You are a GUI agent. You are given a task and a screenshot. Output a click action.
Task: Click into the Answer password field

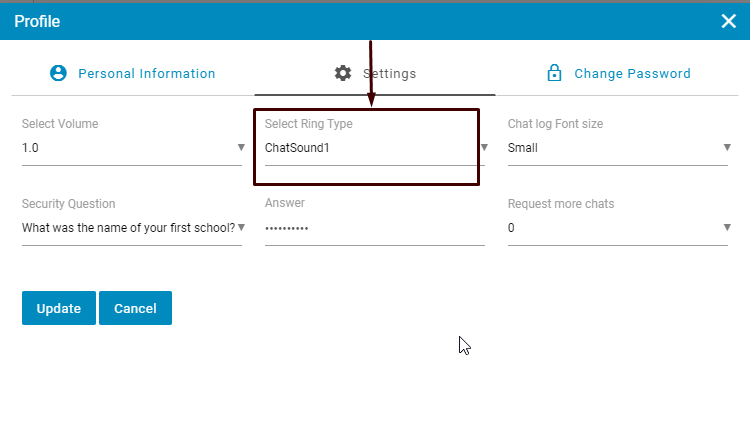point(374,228)
